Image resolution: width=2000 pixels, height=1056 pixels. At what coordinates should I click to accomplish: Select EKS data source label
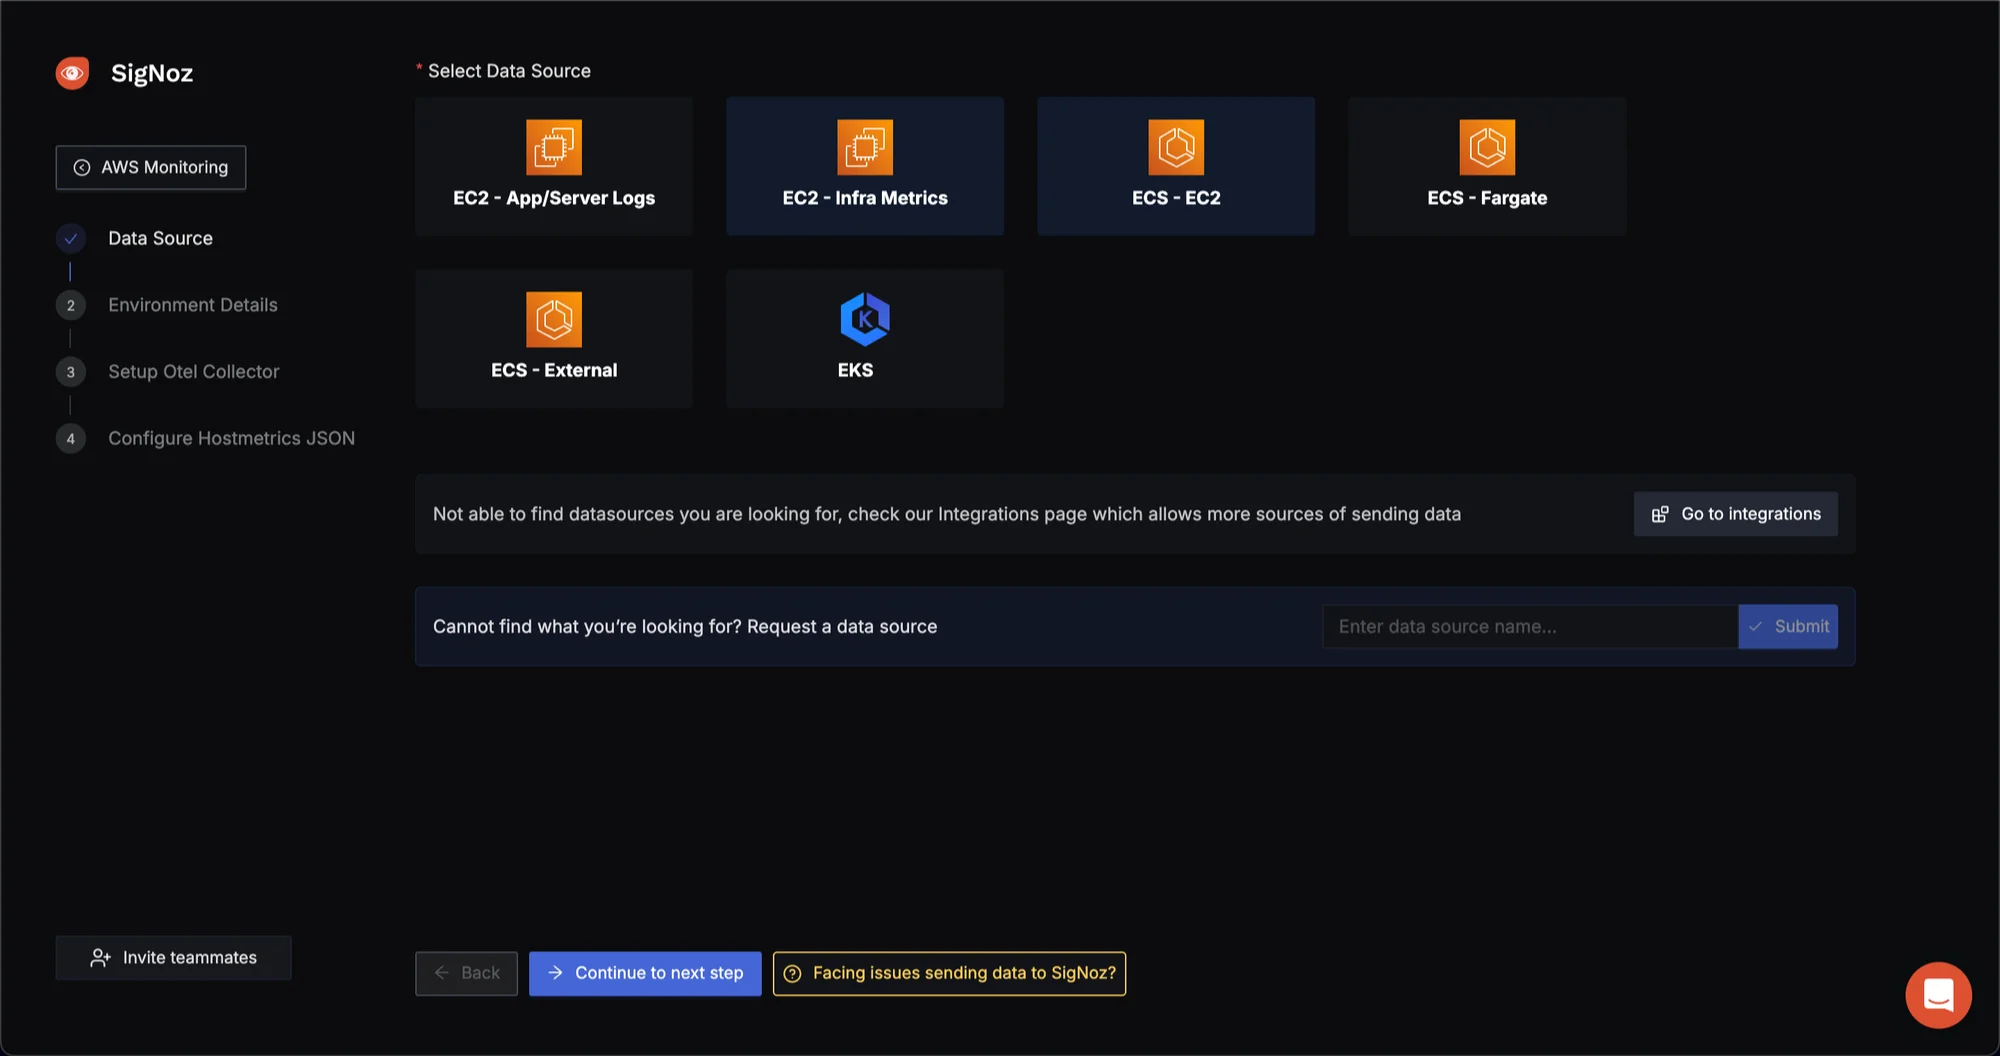click(x=855, y=370)
